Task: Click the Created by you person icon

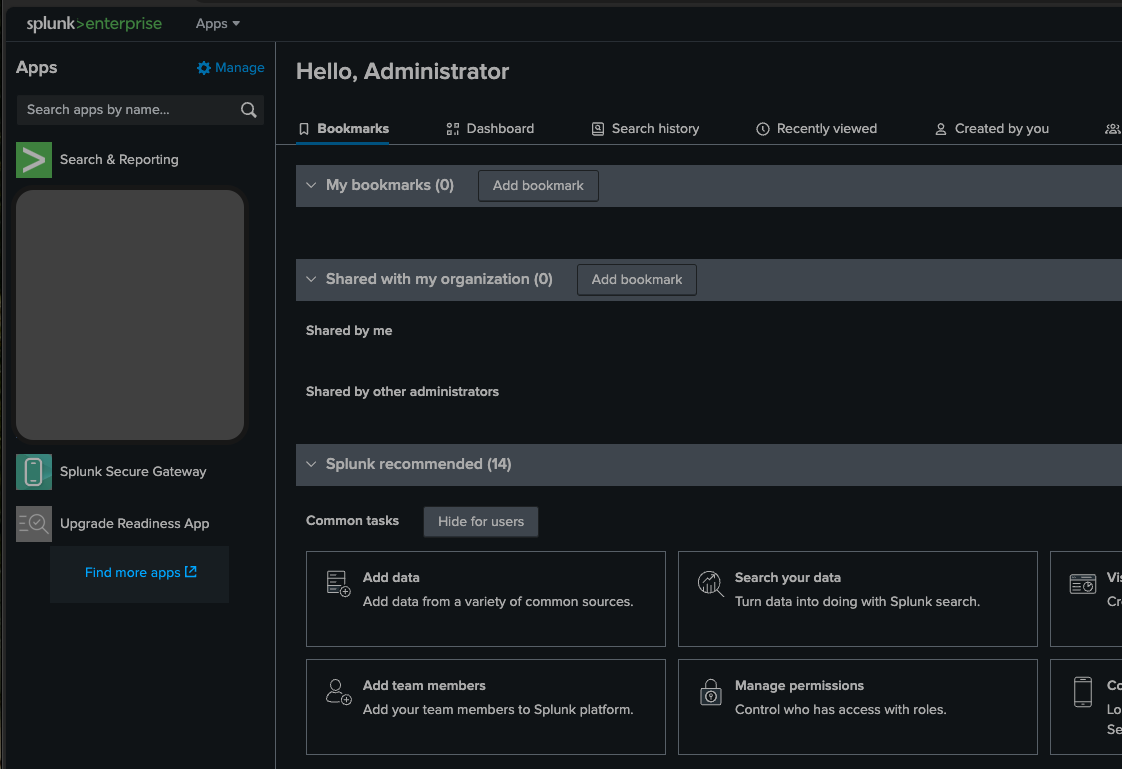Action: (941, 129)
